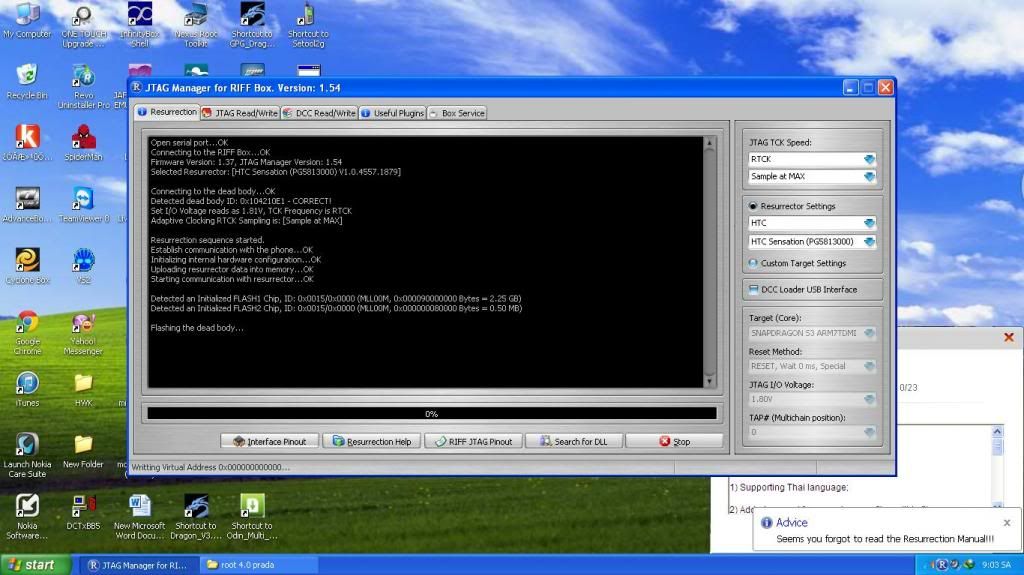The image size is (1024, 575).
Task: Click Advice balloon Resurrection Manual message
Action: (885, 539)
